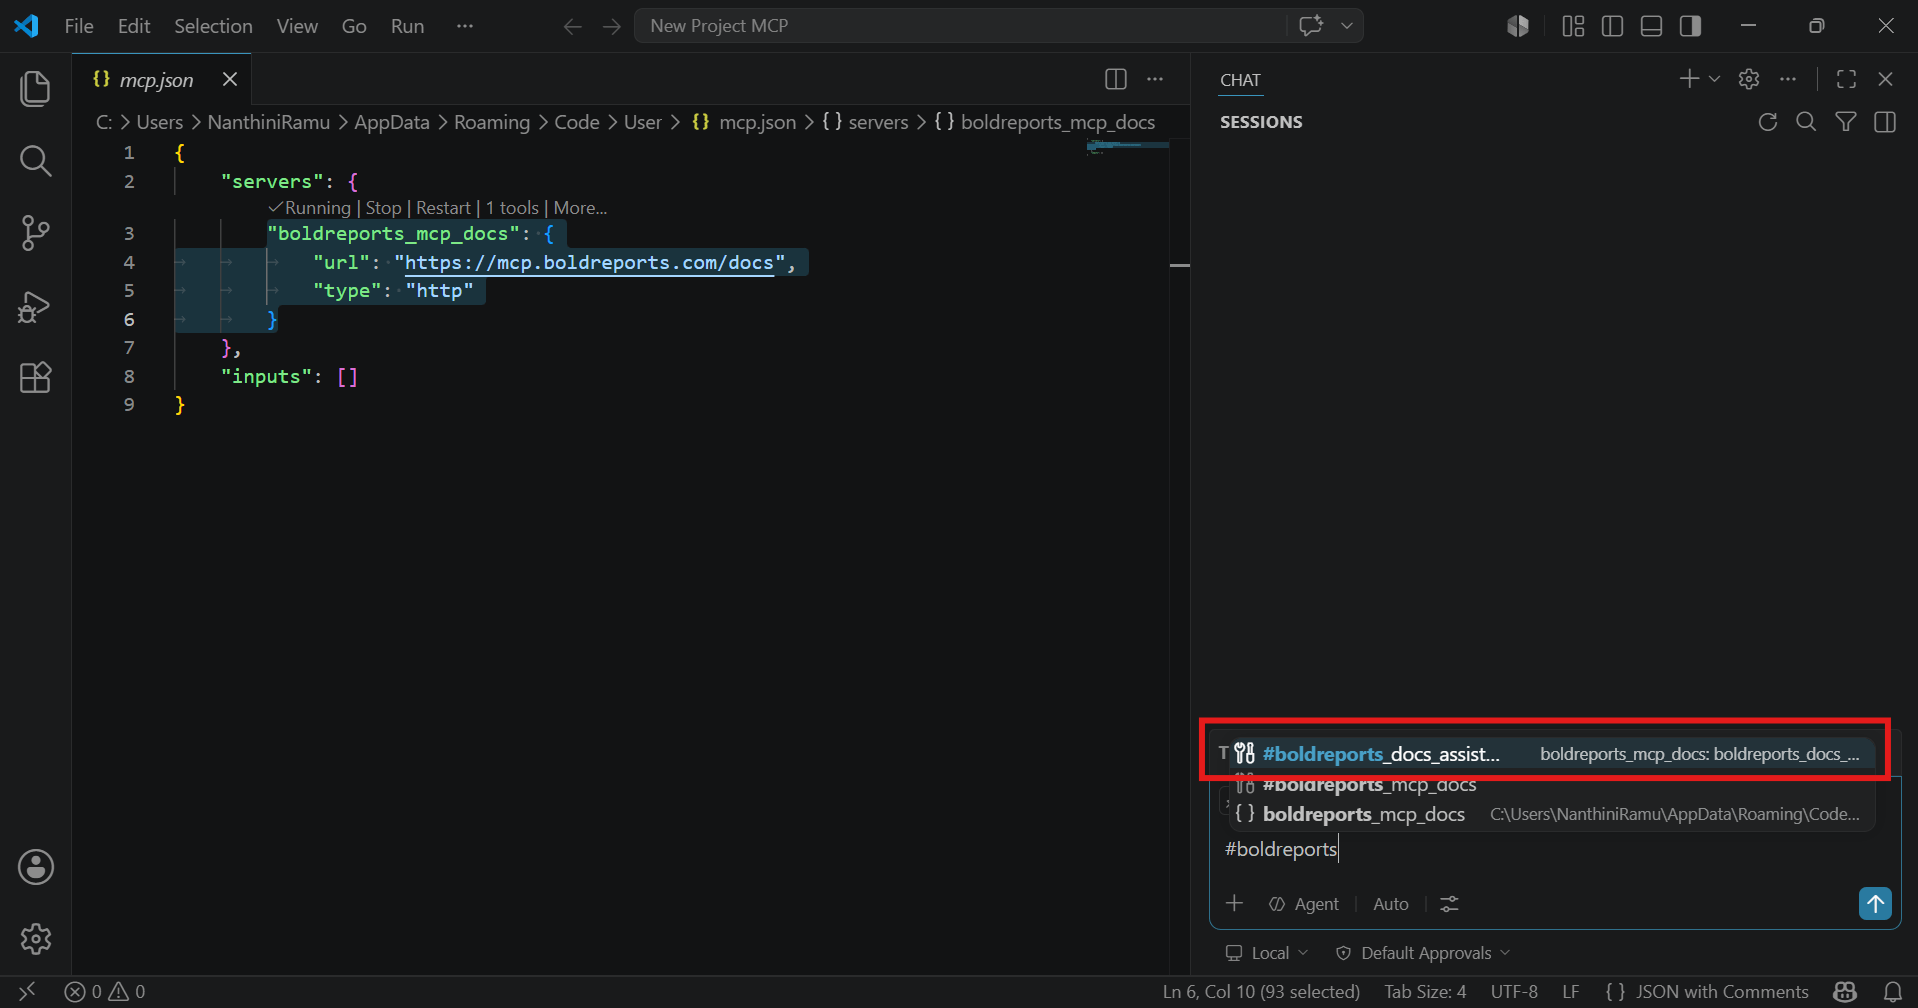Open the File menu

click(x=79, y=26)
